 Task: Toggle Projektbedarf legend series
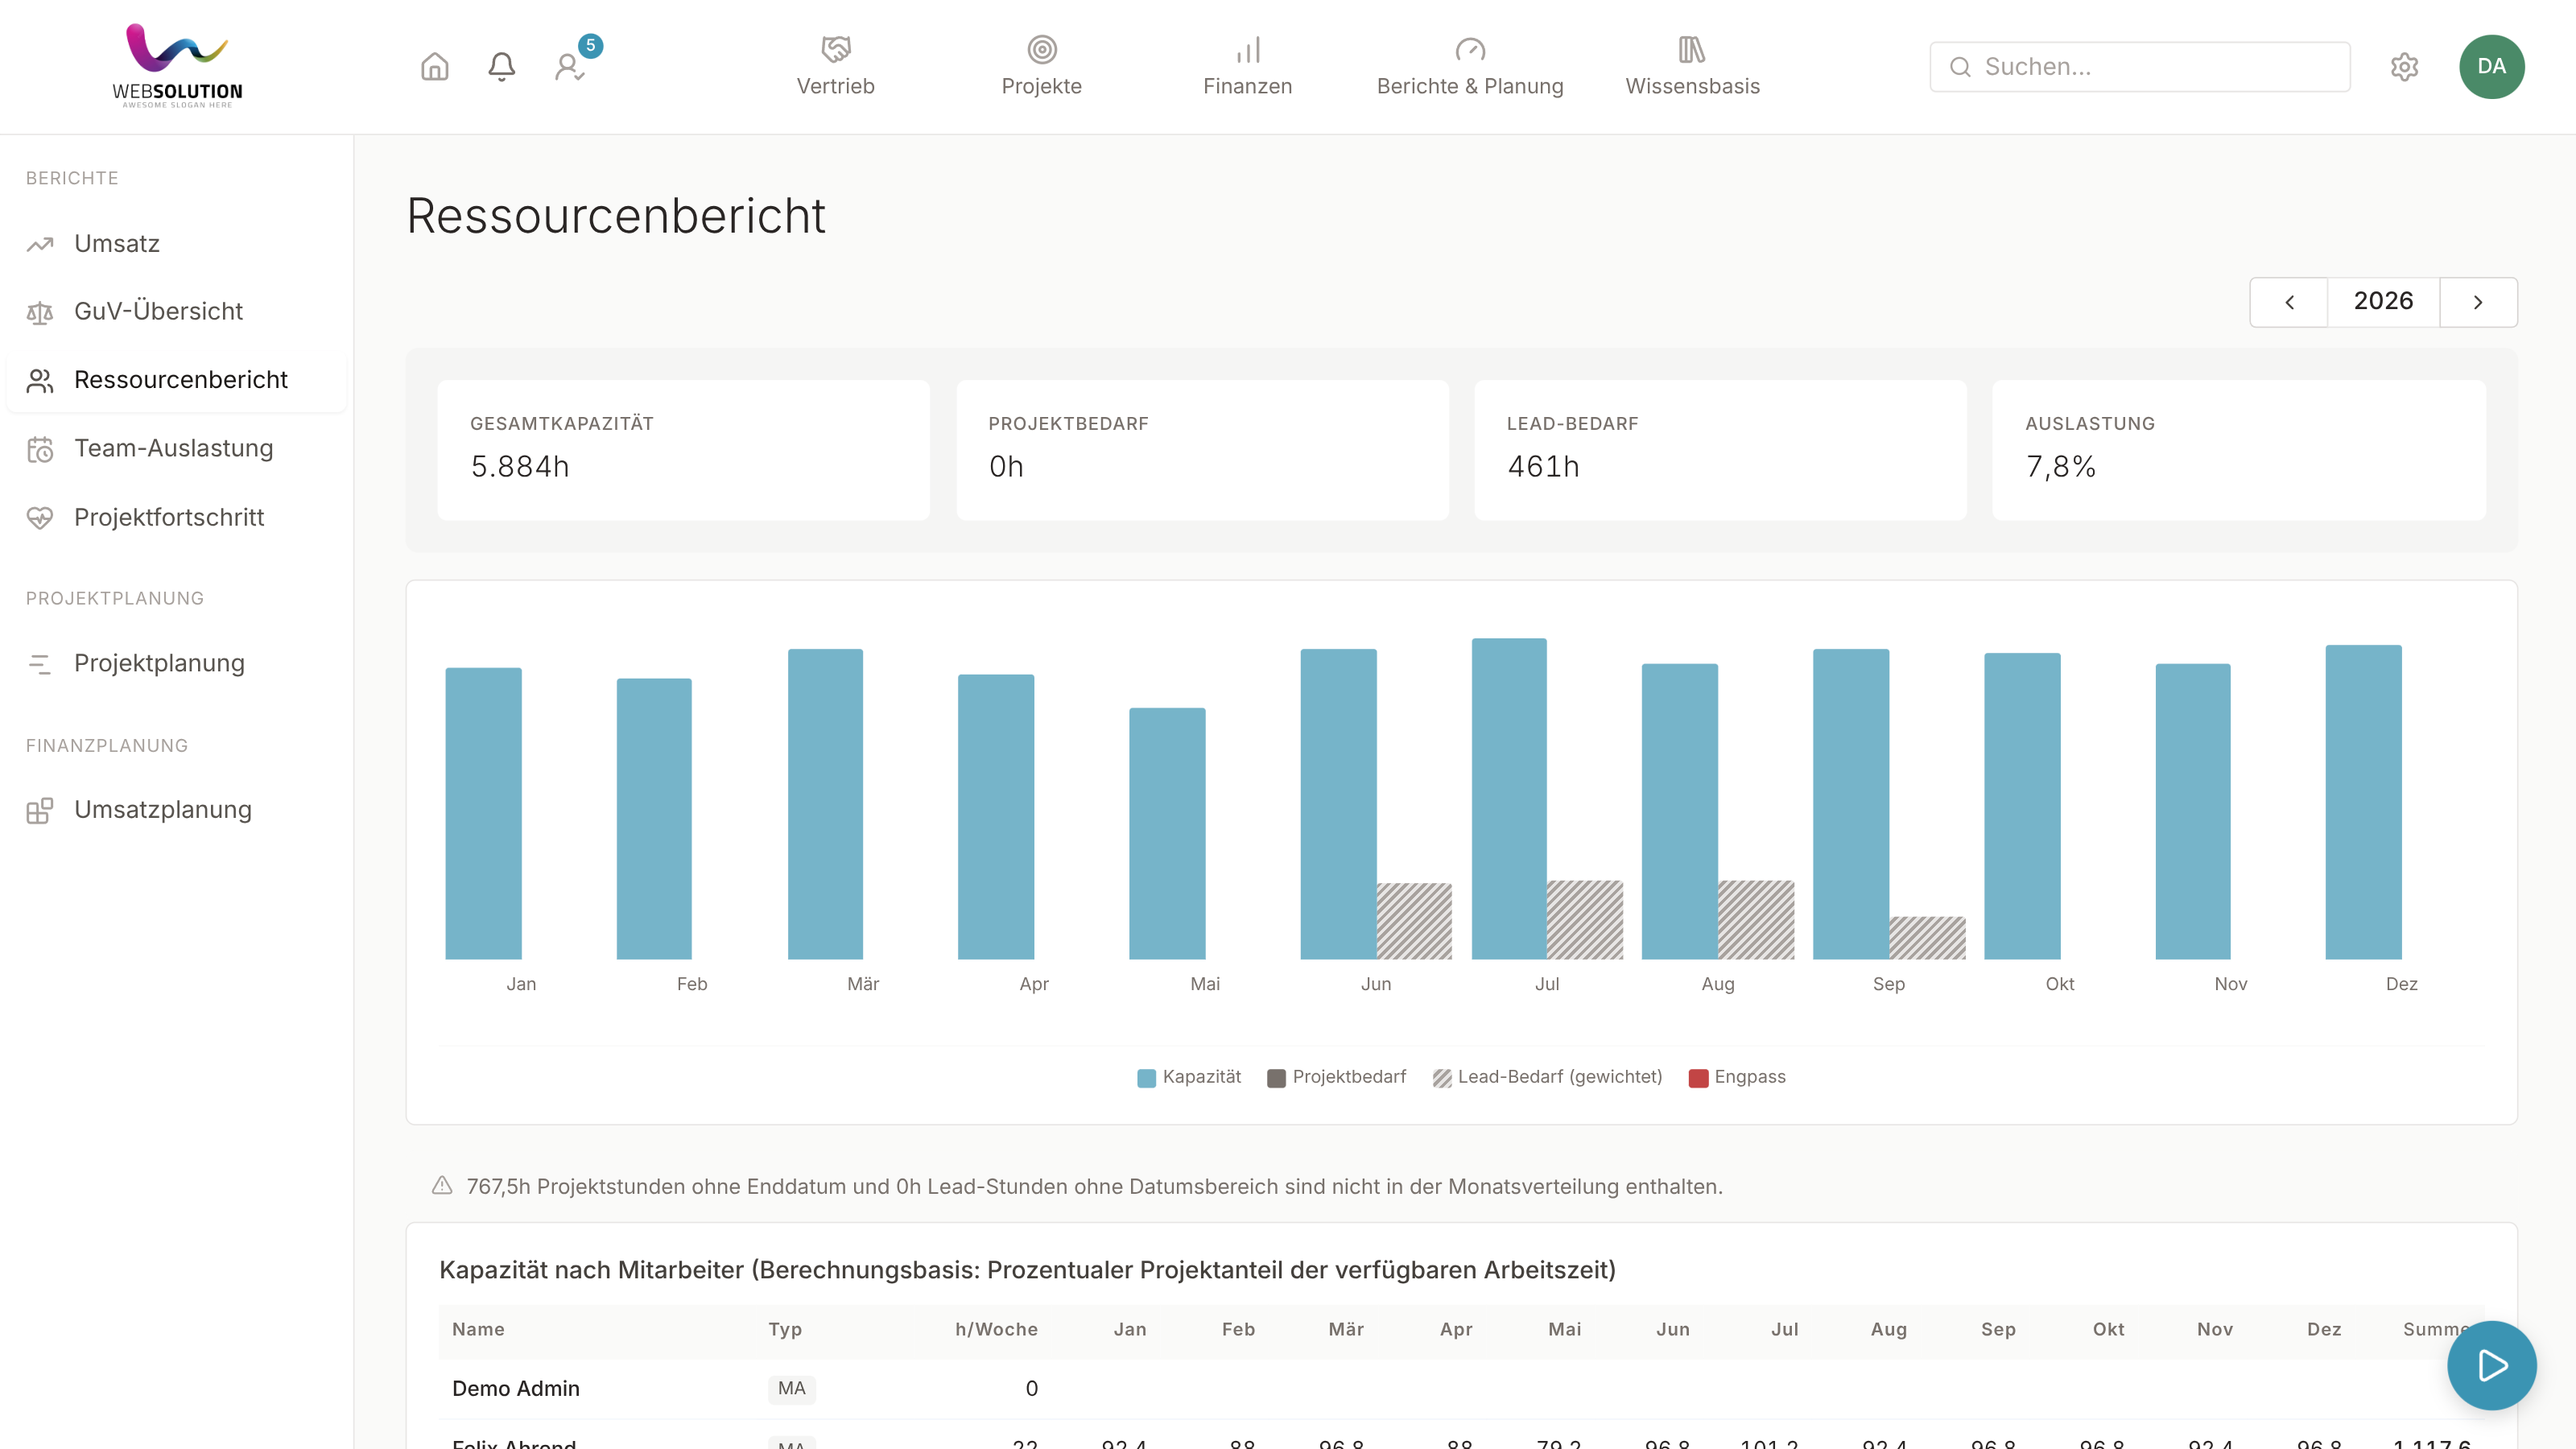[x=1336, y=1077]
